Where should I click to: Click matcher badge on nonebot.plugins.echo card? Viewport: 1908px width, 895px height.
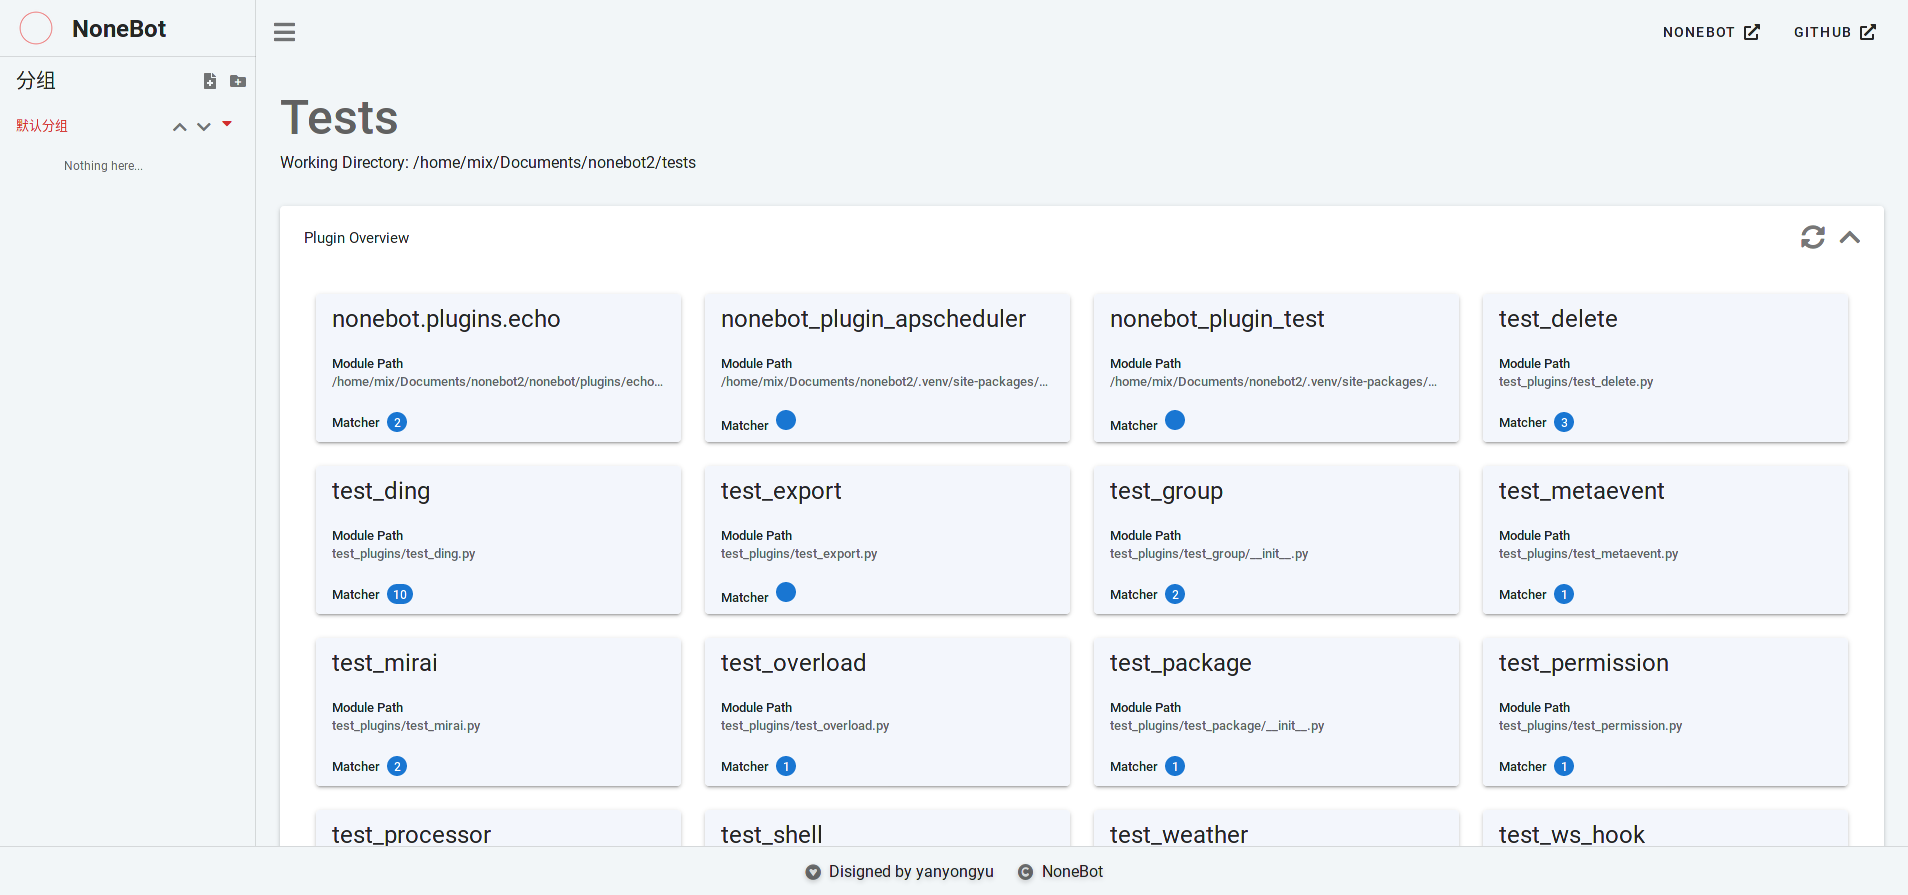tap(397, 422)
